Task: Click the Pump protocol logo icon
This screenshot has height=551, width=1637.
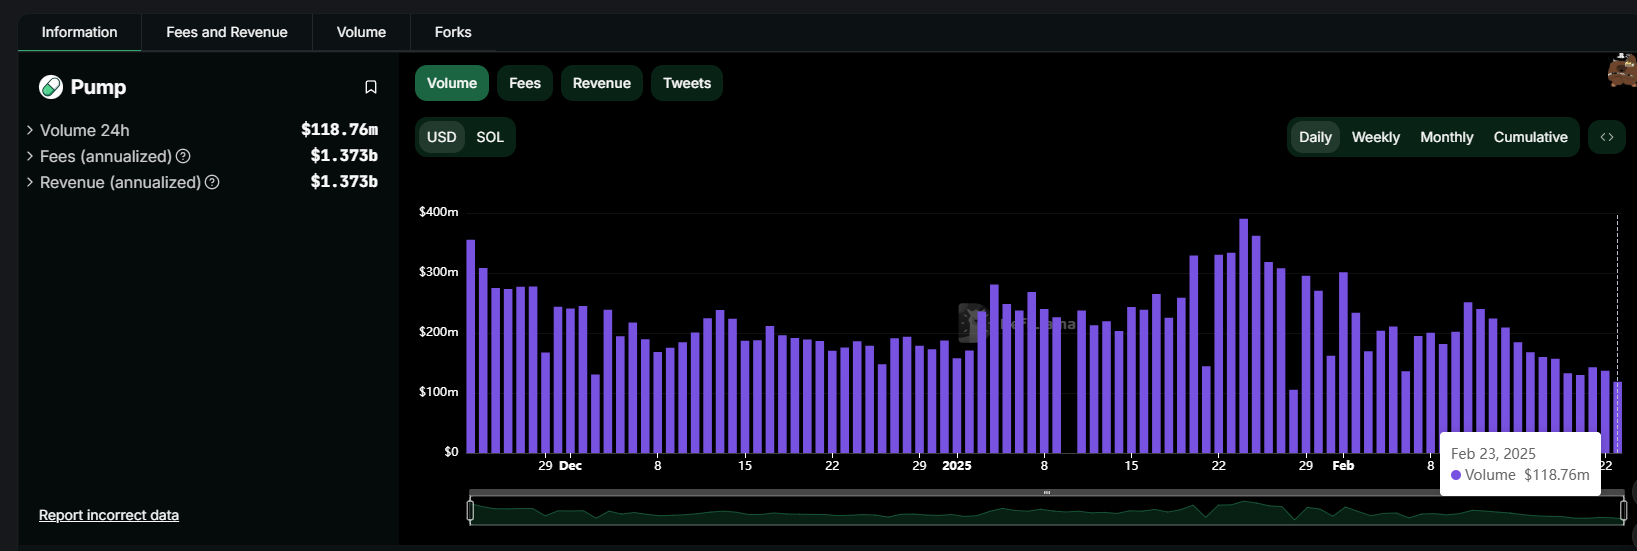Action: 51,87
